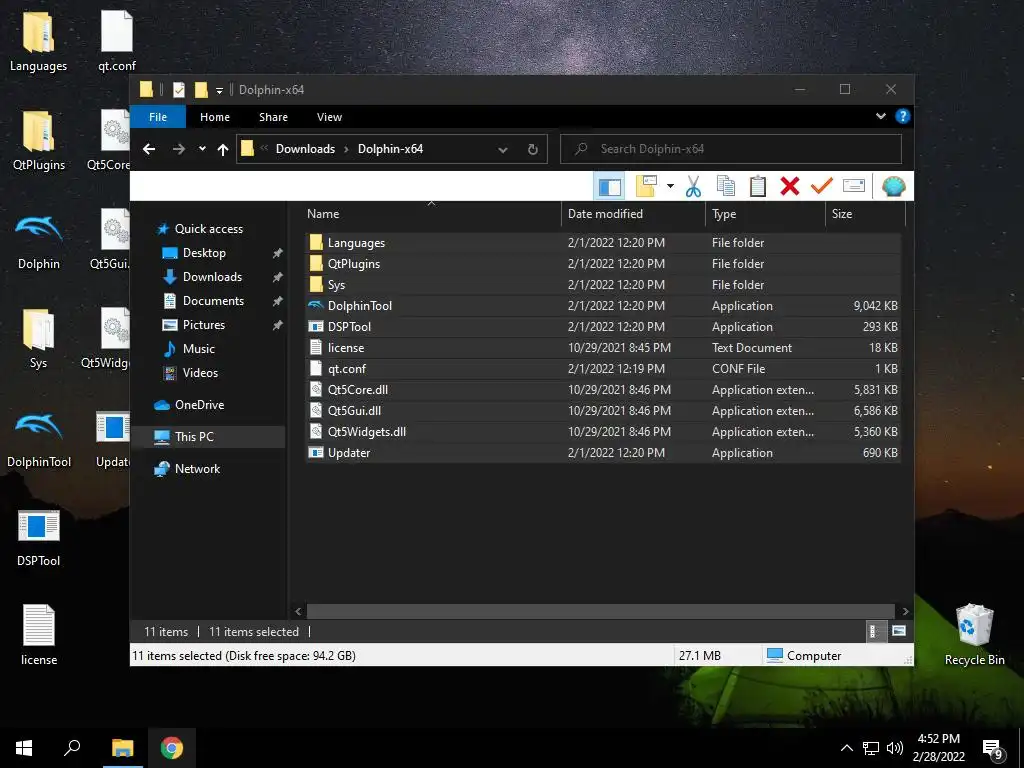
Task: Select qt.conf in the file list
Action: [603, 368]
